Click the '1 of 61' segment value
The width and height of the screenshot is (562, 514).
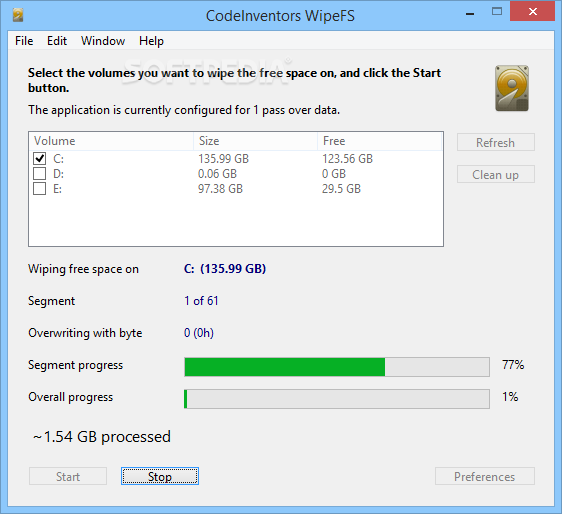point(201,300)
